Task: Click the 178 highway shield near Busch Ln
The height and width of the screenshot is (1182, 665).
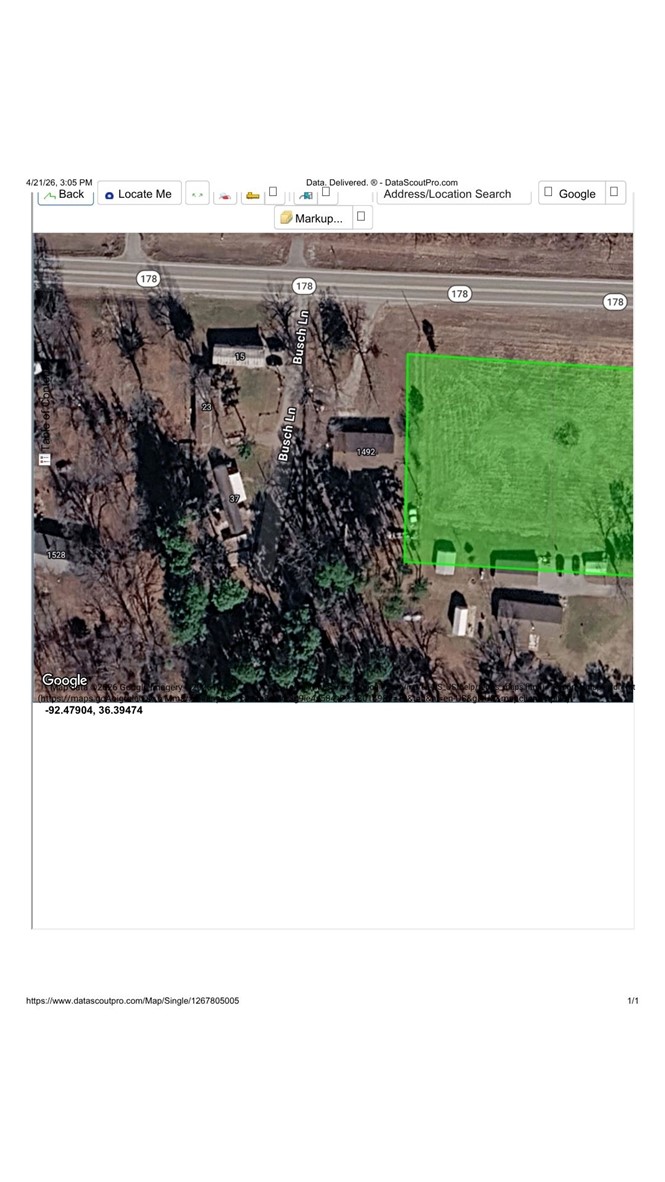Action: pos(304,286)
